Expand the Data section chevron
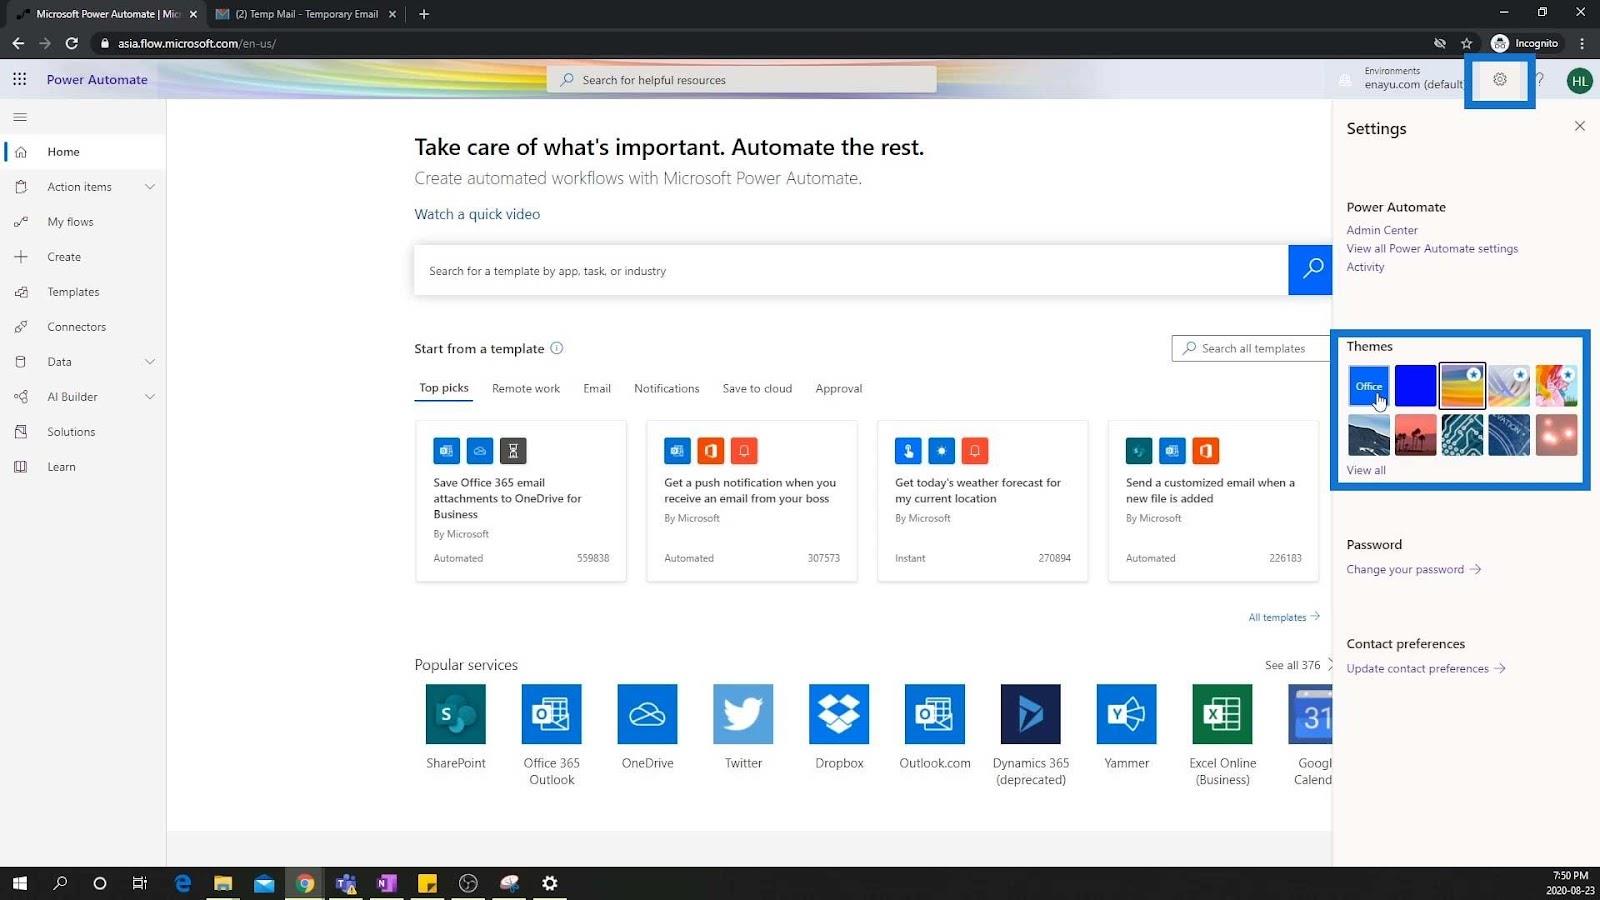The height and width of the screenshot is (900, 1600). (150, 362)
